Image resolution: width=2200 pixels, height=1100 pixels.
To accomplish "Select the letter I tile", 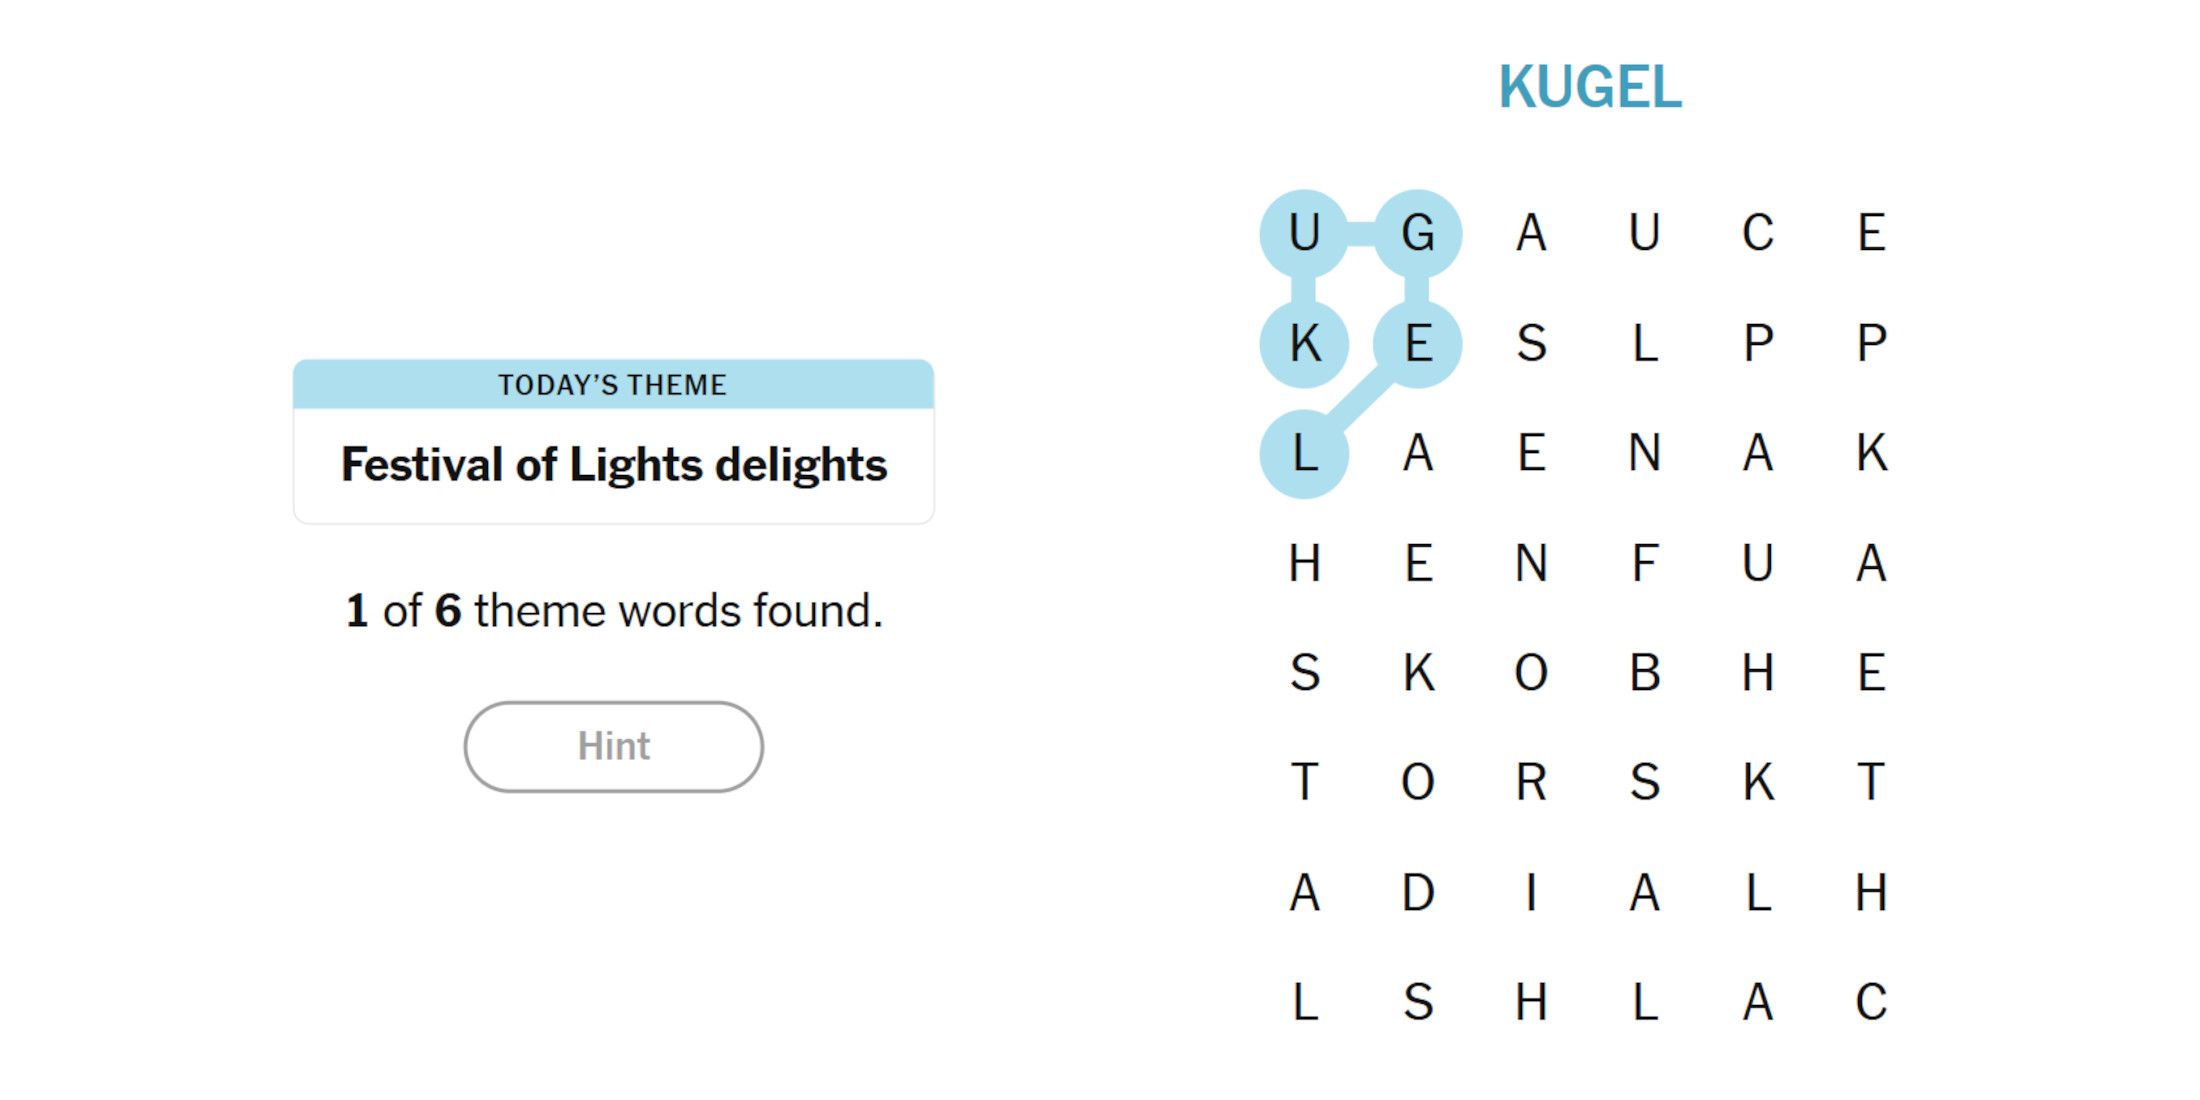I will click(1531, 892).
